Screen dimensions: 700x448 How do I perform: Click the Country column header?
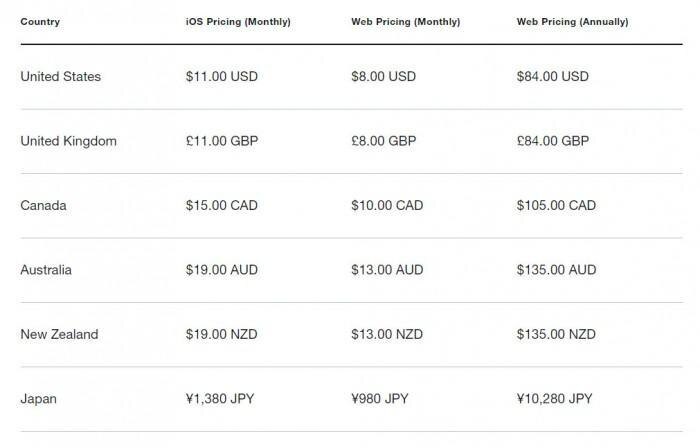[x=40, y=21]
